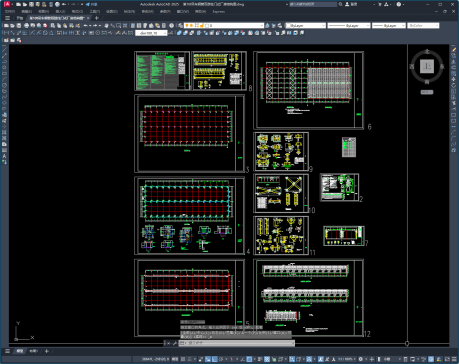Click the ViewCube top face
This screenshot has width=459, height=364.
point(427,66)
